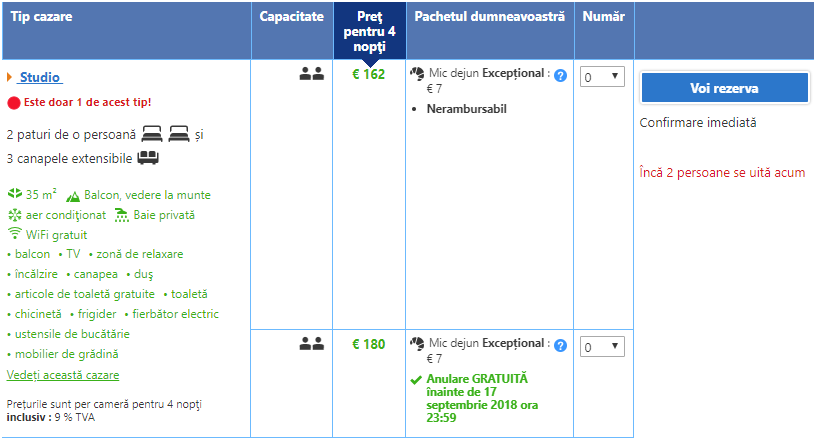Click the help icon beside second breakfast offer
The width and height of the screenshot is (814, 438).
coord(560,346)
